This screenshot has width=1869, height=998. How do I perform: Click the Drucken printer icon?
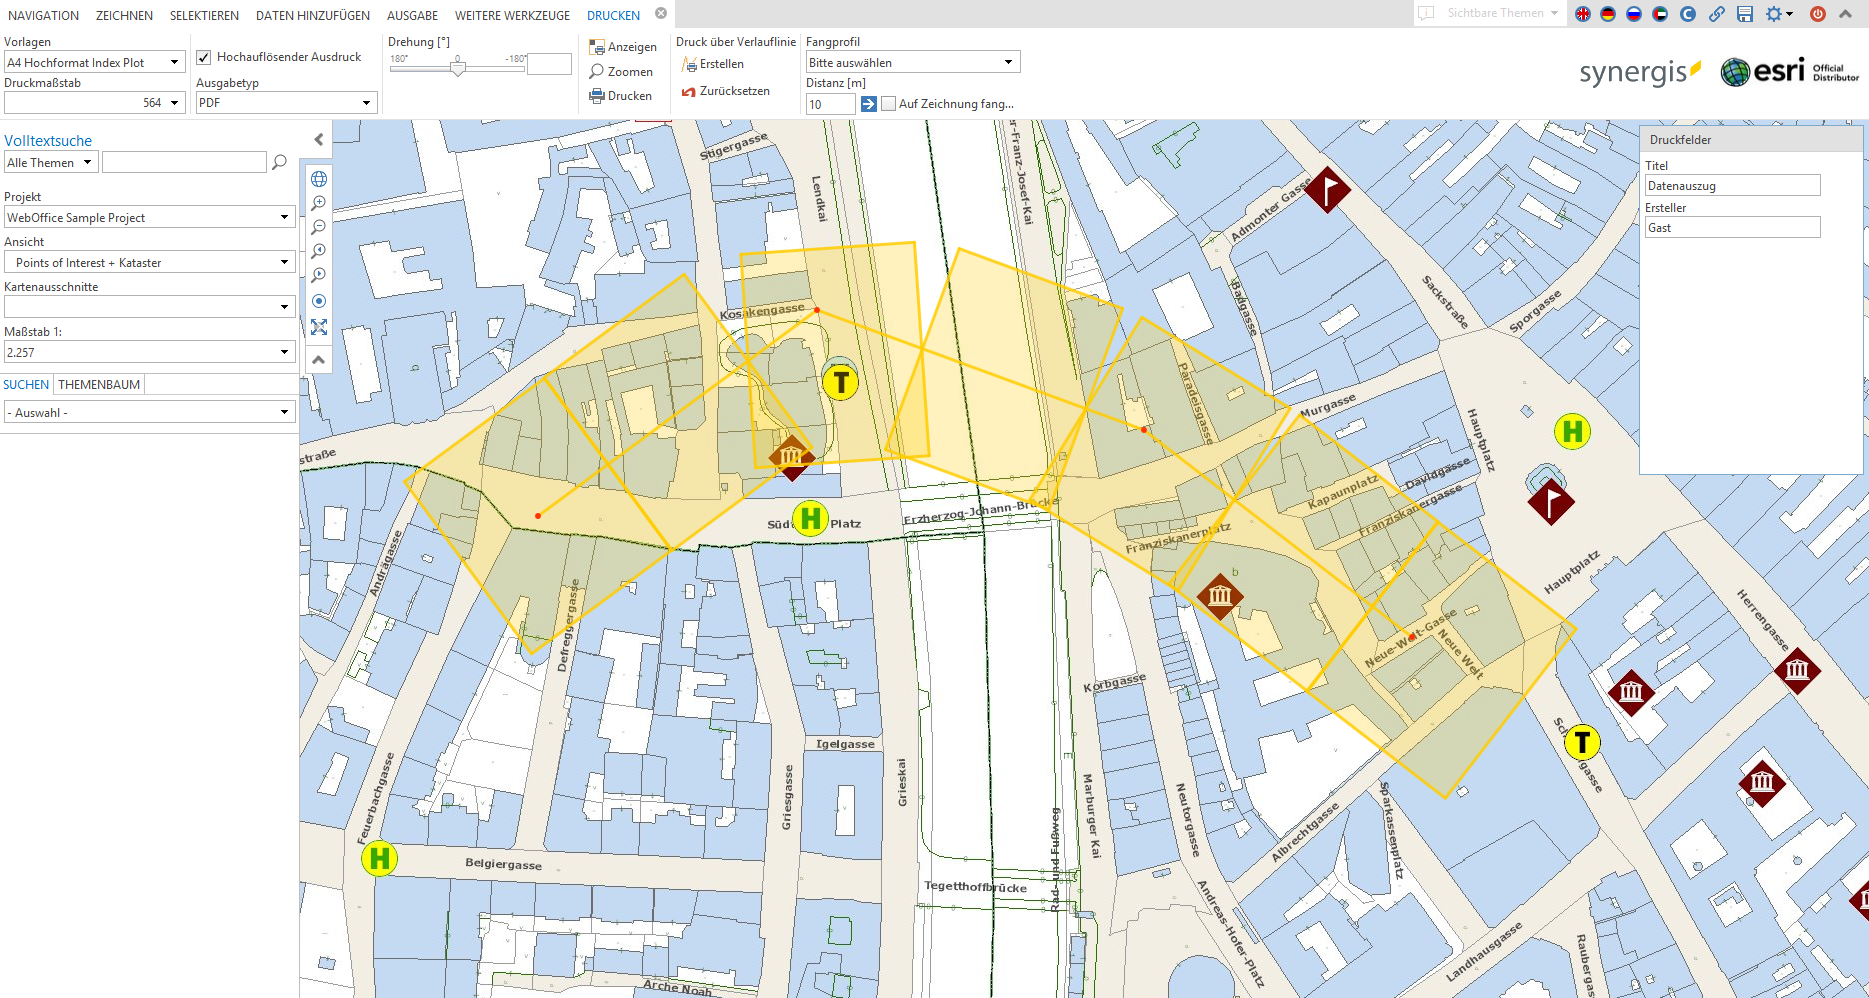[598, 95]
